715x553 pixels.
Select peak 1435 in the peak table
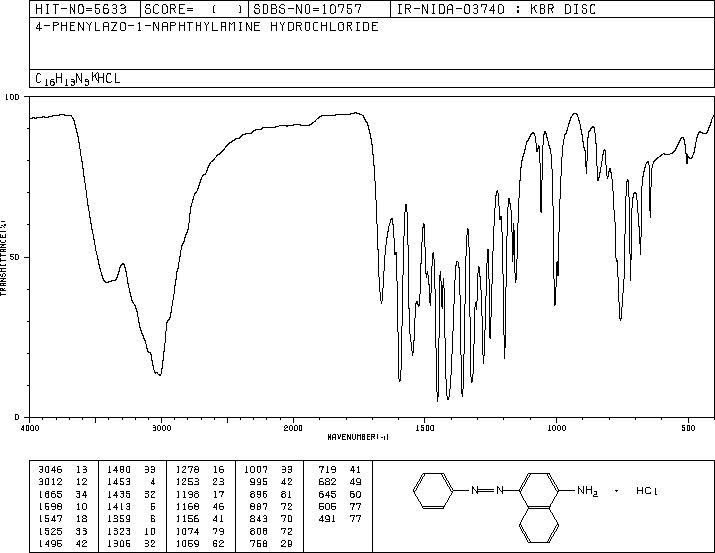[131, 494]
